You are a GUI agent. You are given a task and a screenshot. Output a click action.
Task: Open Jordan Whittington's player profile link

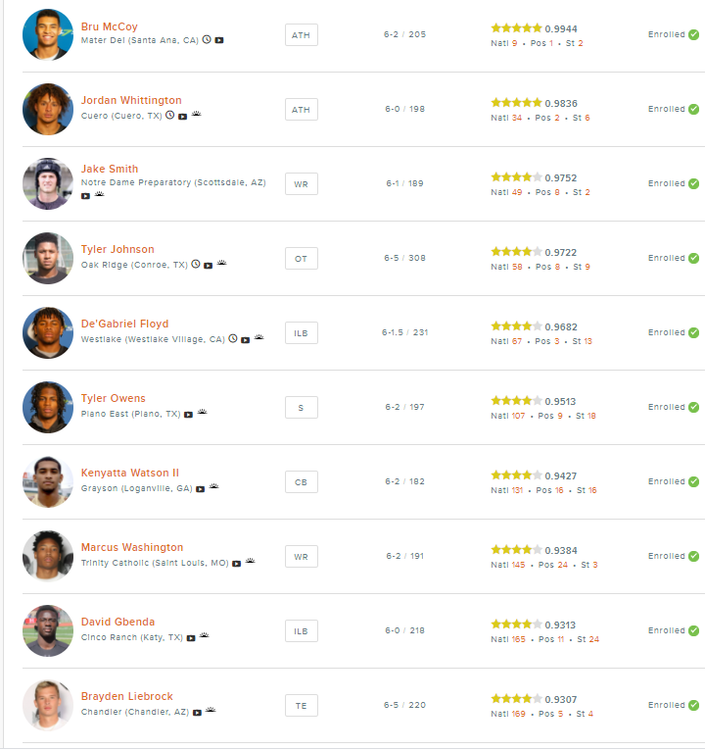coord(131,101)
